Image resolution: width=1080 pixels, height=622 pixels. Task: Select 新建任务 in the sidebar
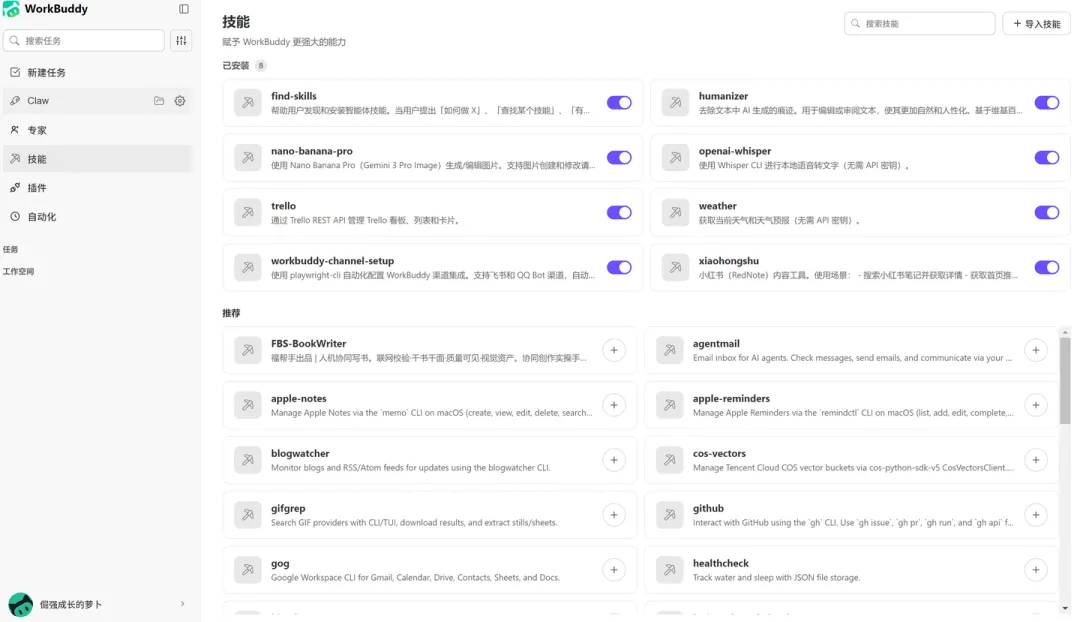[97, 72]
